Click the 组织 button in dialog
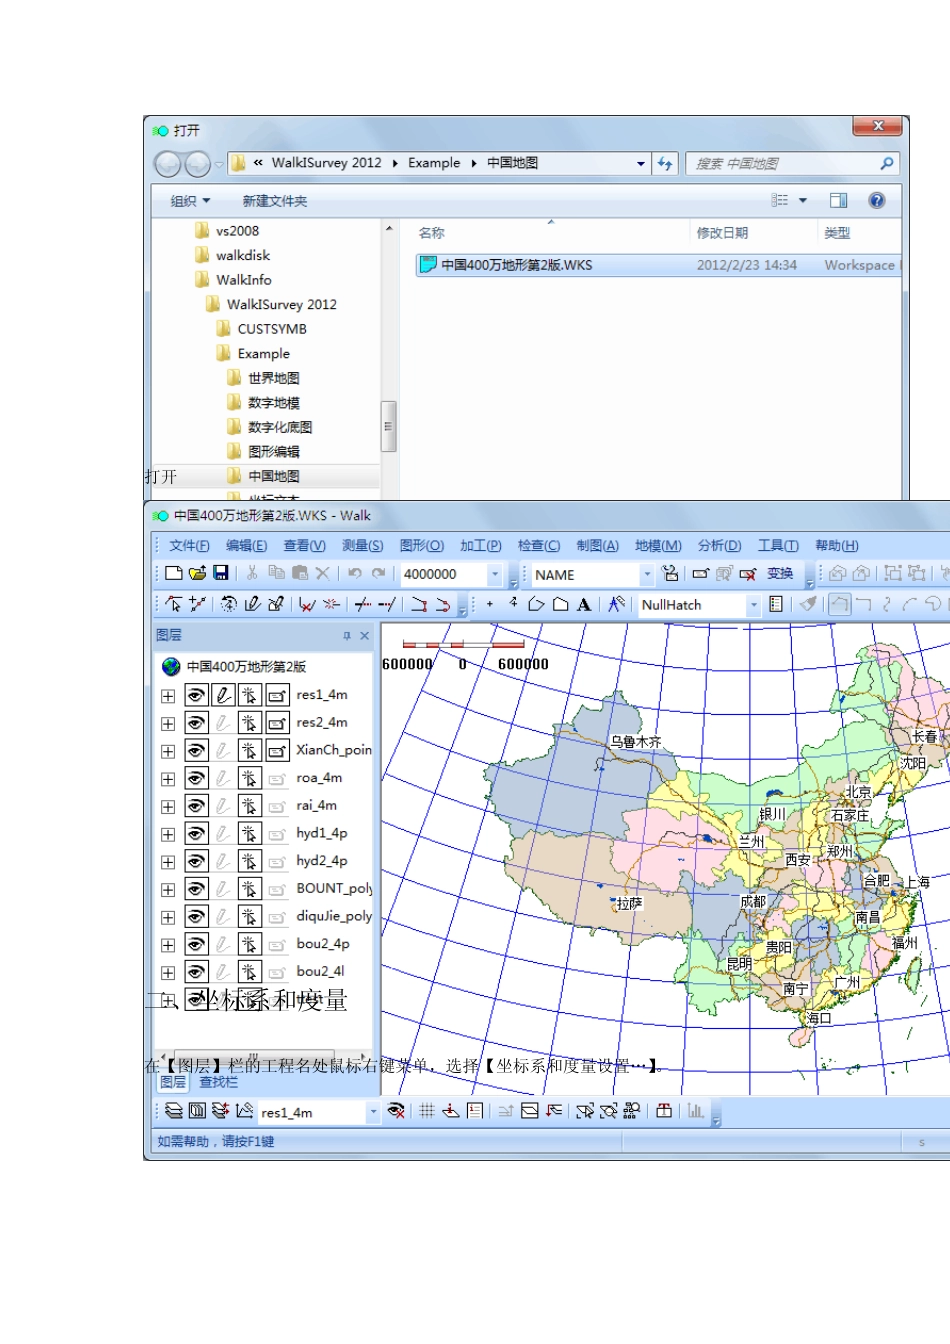 (x=190, y=201)
